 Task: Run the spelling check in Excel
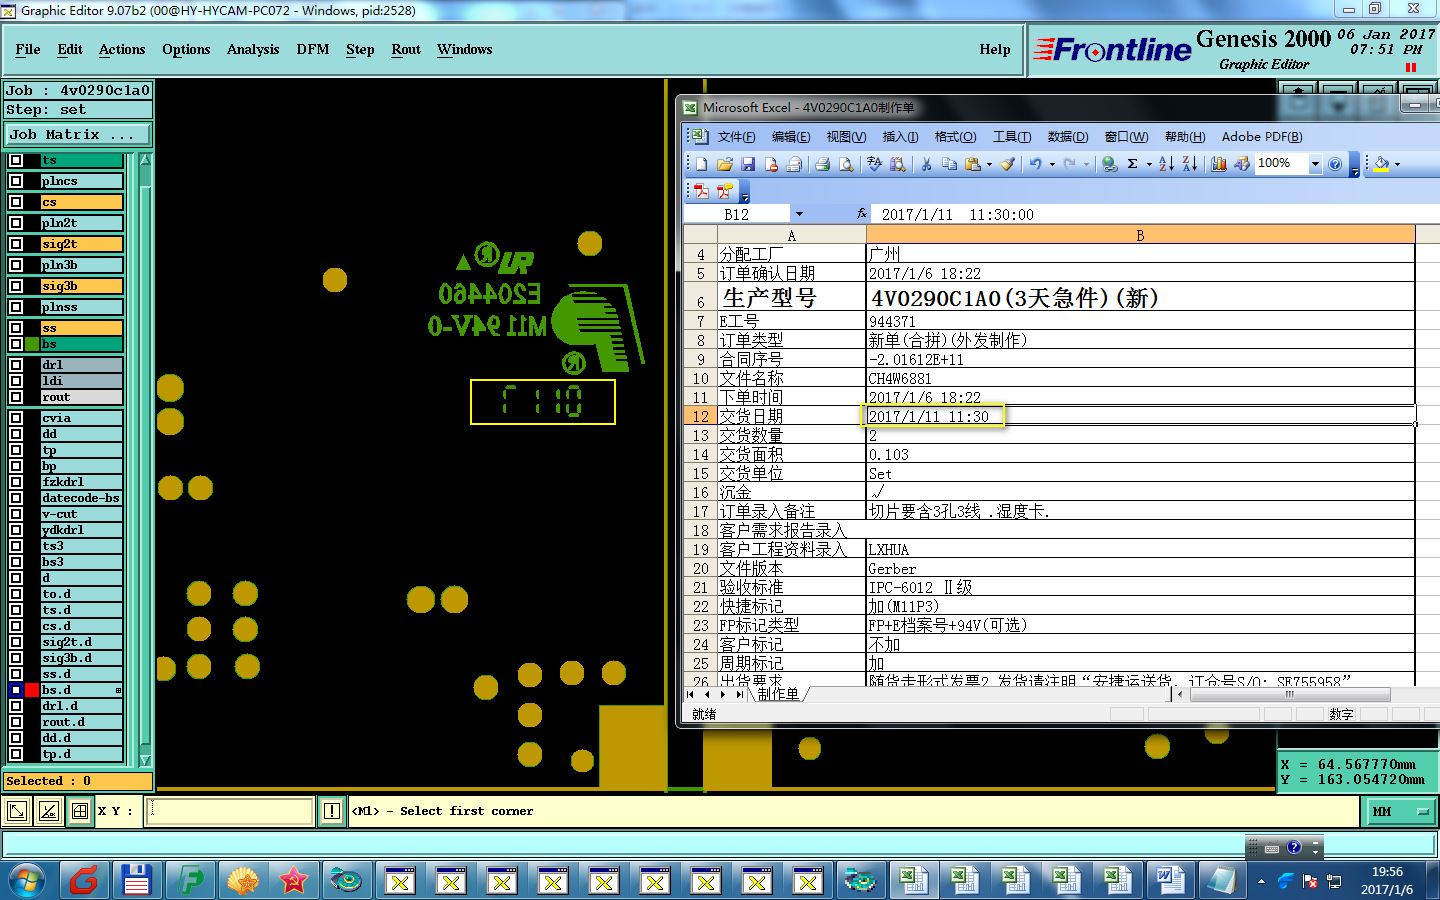pyautogui.click(x=874, y=164)
